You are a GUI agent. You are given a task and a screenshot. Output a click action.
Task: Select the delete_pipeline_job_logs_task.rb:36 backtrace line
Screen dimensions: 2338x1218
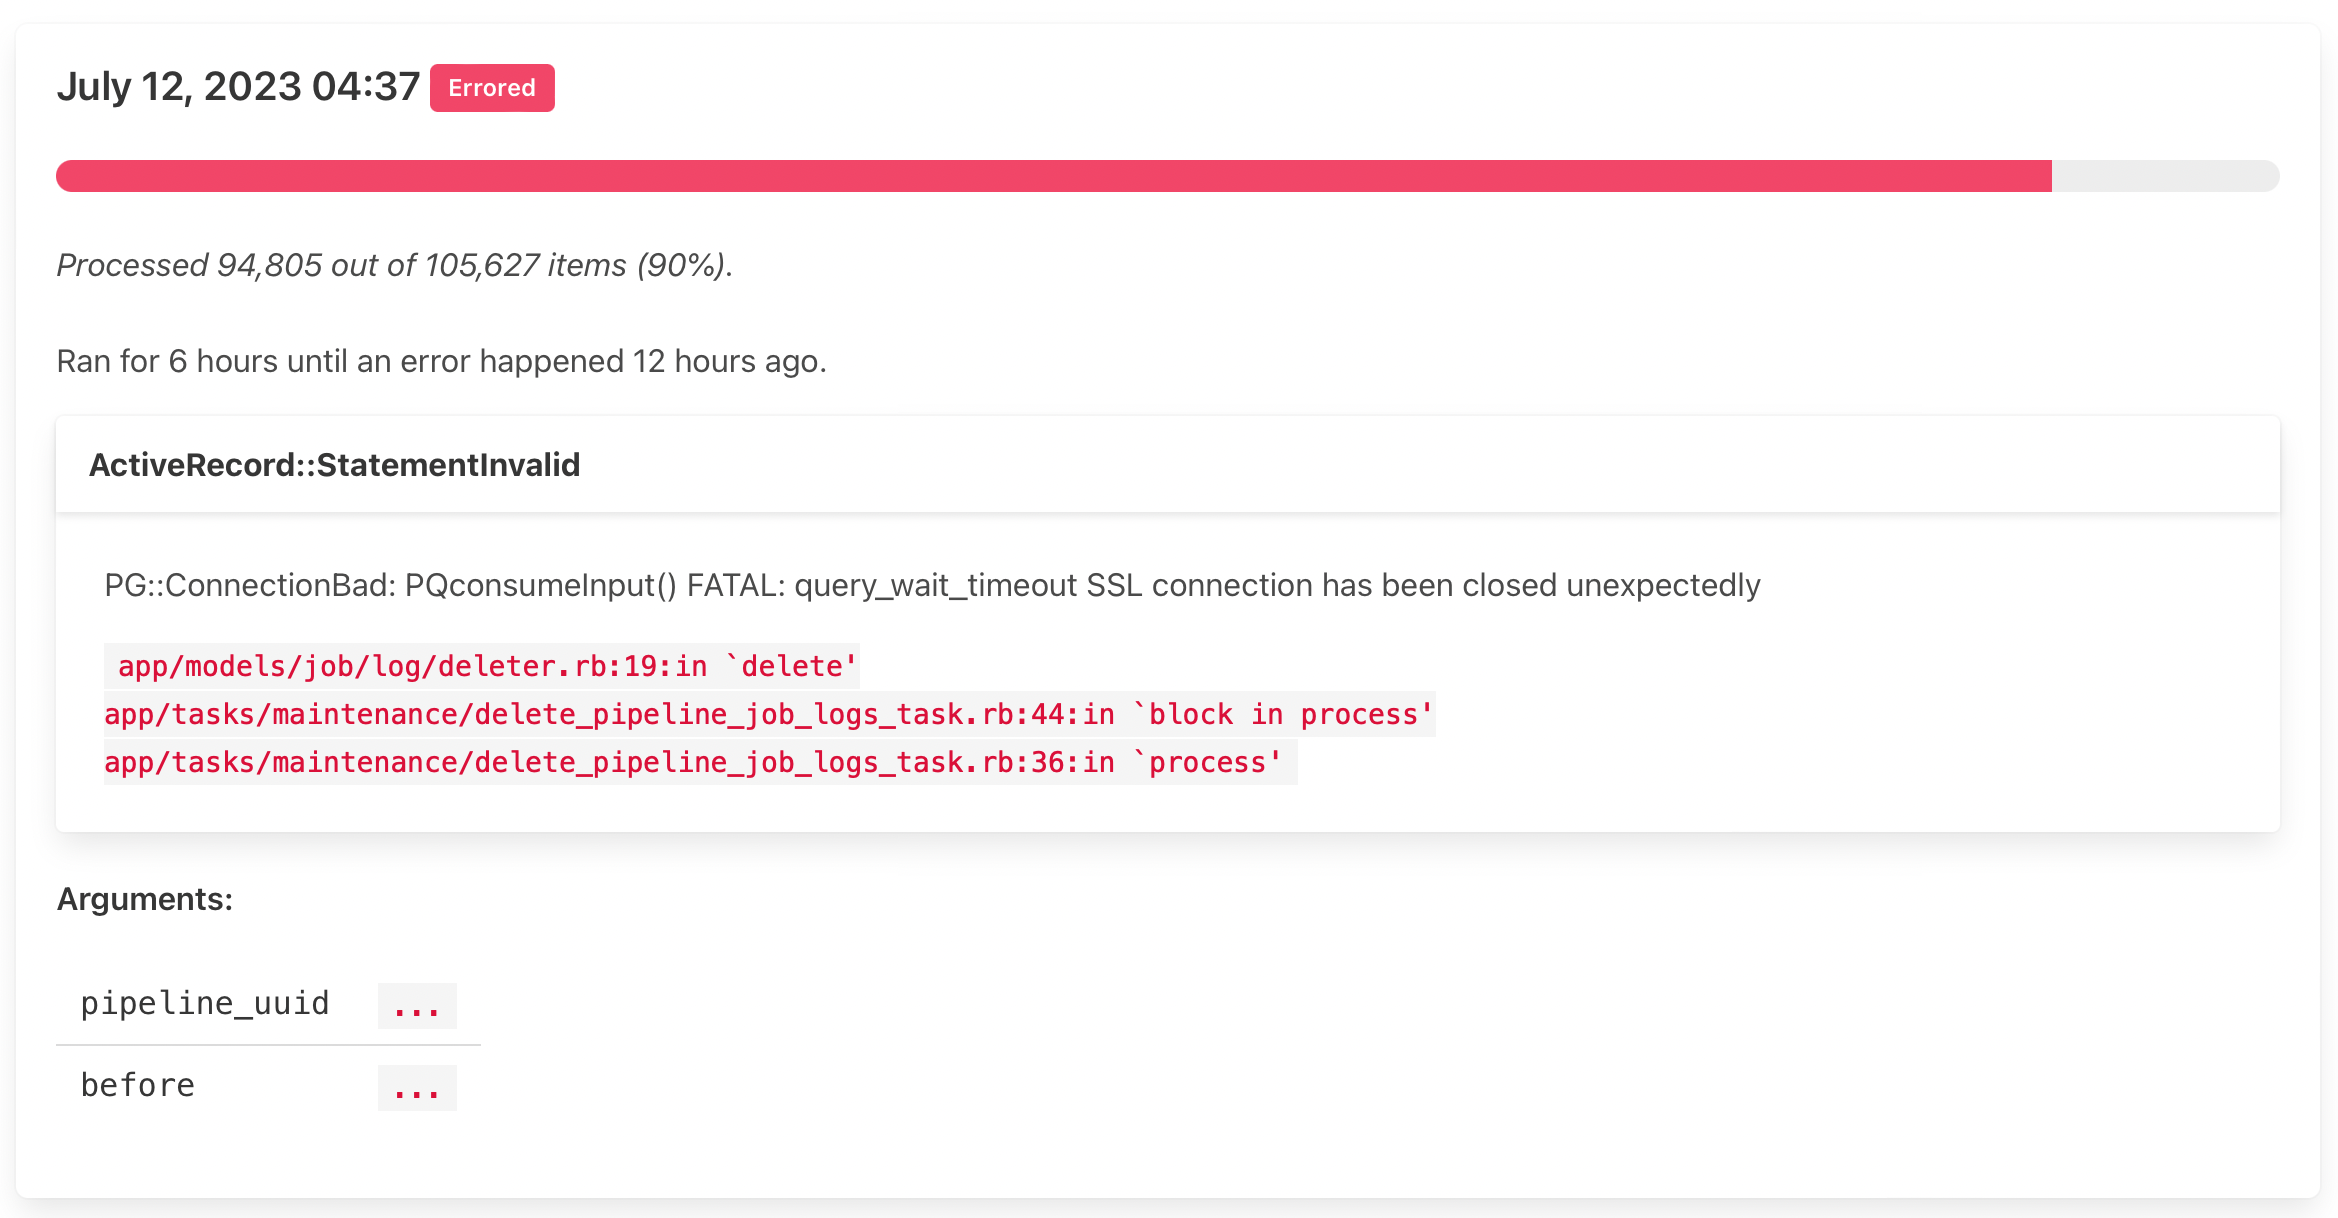[x=700, y=762]
